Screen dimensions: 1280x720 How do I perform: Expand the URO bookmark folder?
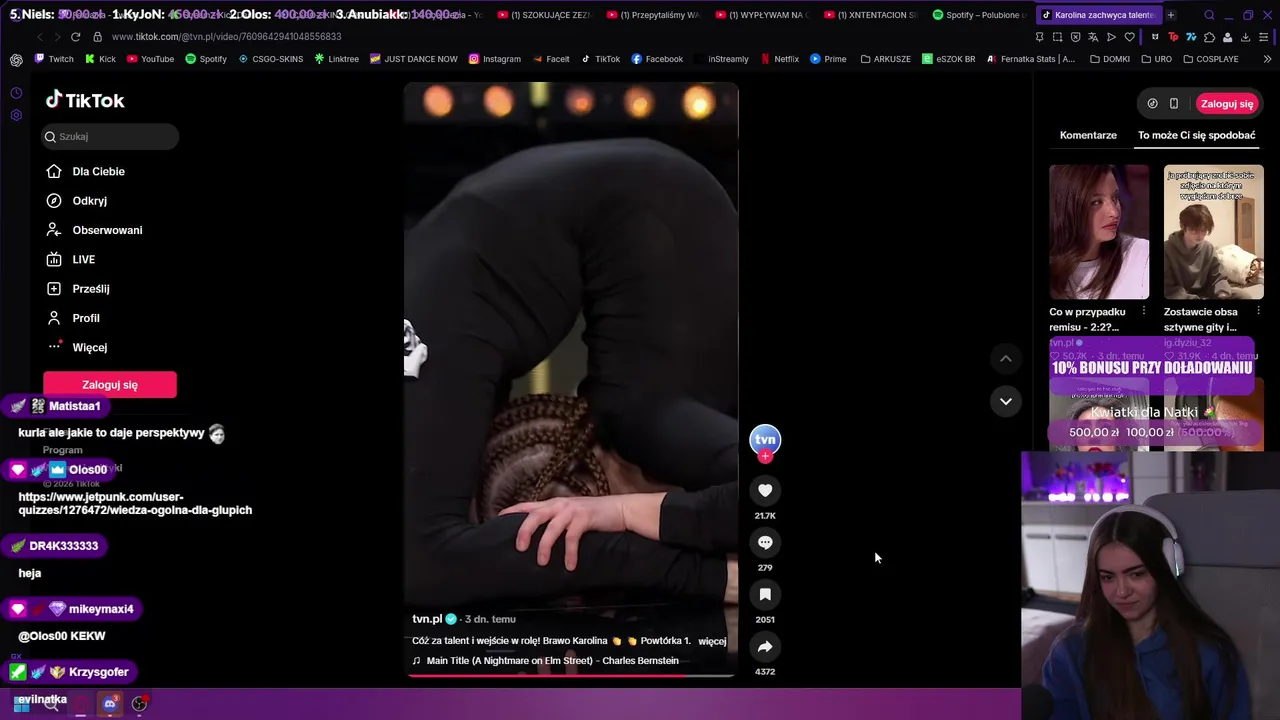[x=1155, y=59]
